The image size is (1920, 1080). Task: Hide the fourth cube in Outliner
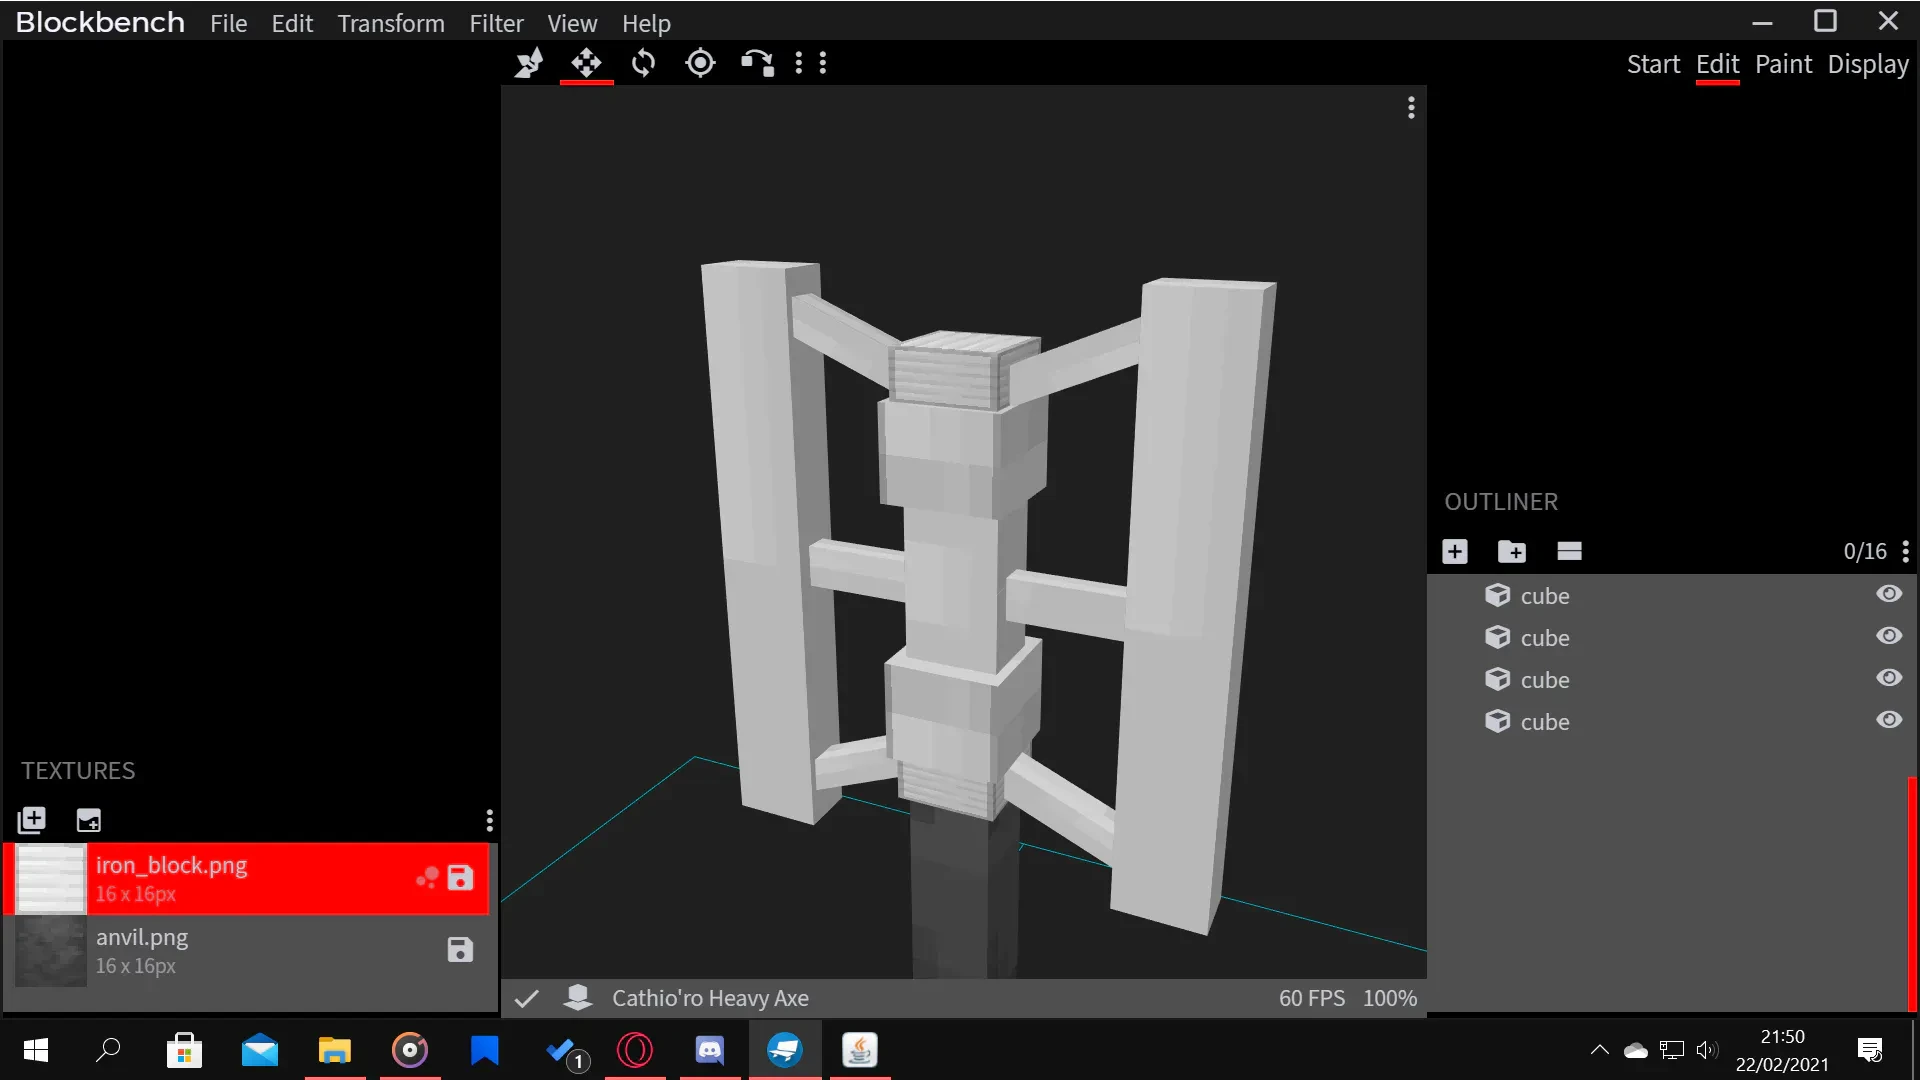tap(1889, 720)
